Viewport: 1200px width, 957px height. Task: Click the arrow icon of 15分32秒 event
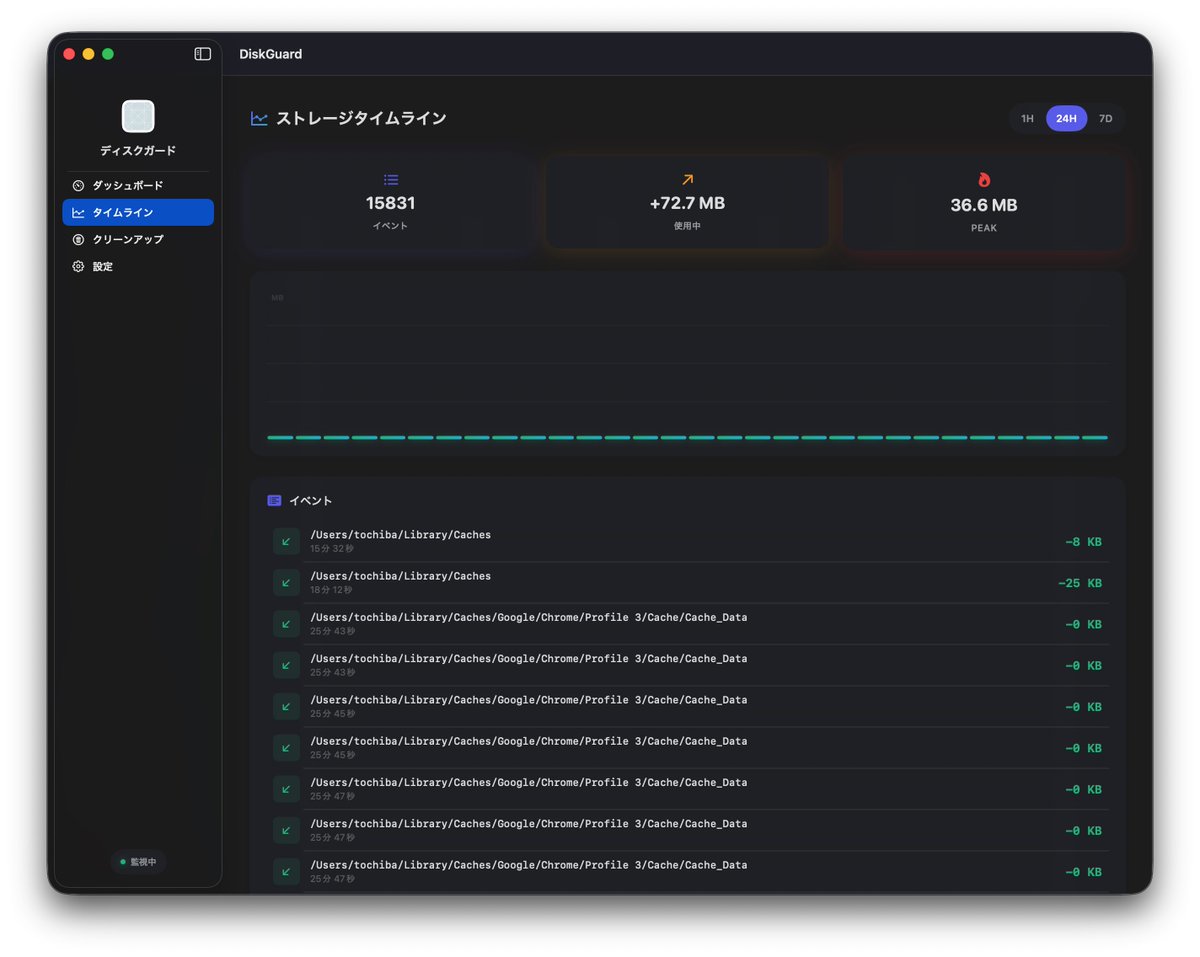286,541
